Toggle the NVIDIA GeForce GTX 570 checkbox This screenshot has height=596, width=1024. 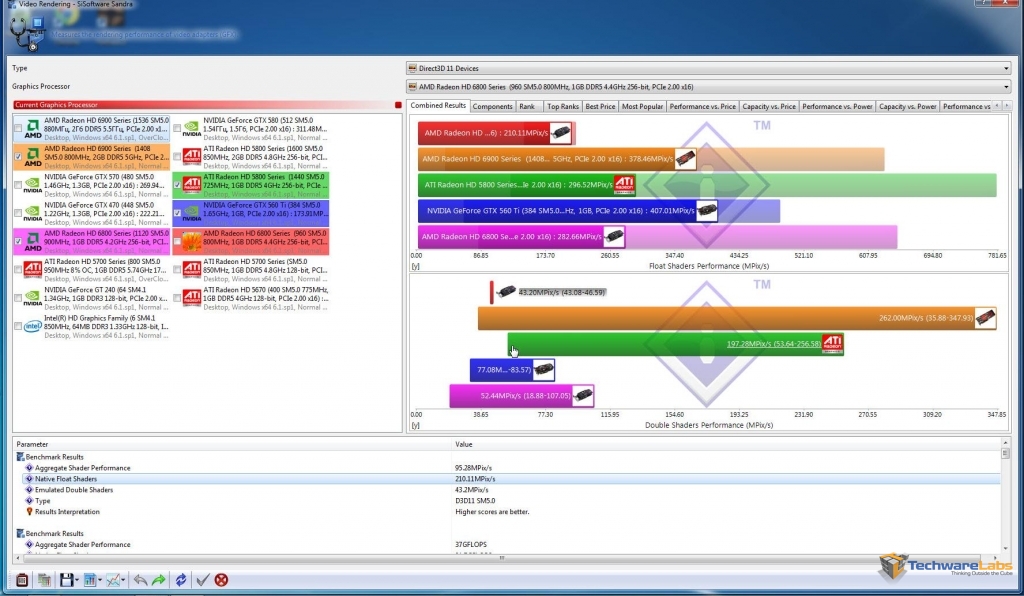[18, 185]
